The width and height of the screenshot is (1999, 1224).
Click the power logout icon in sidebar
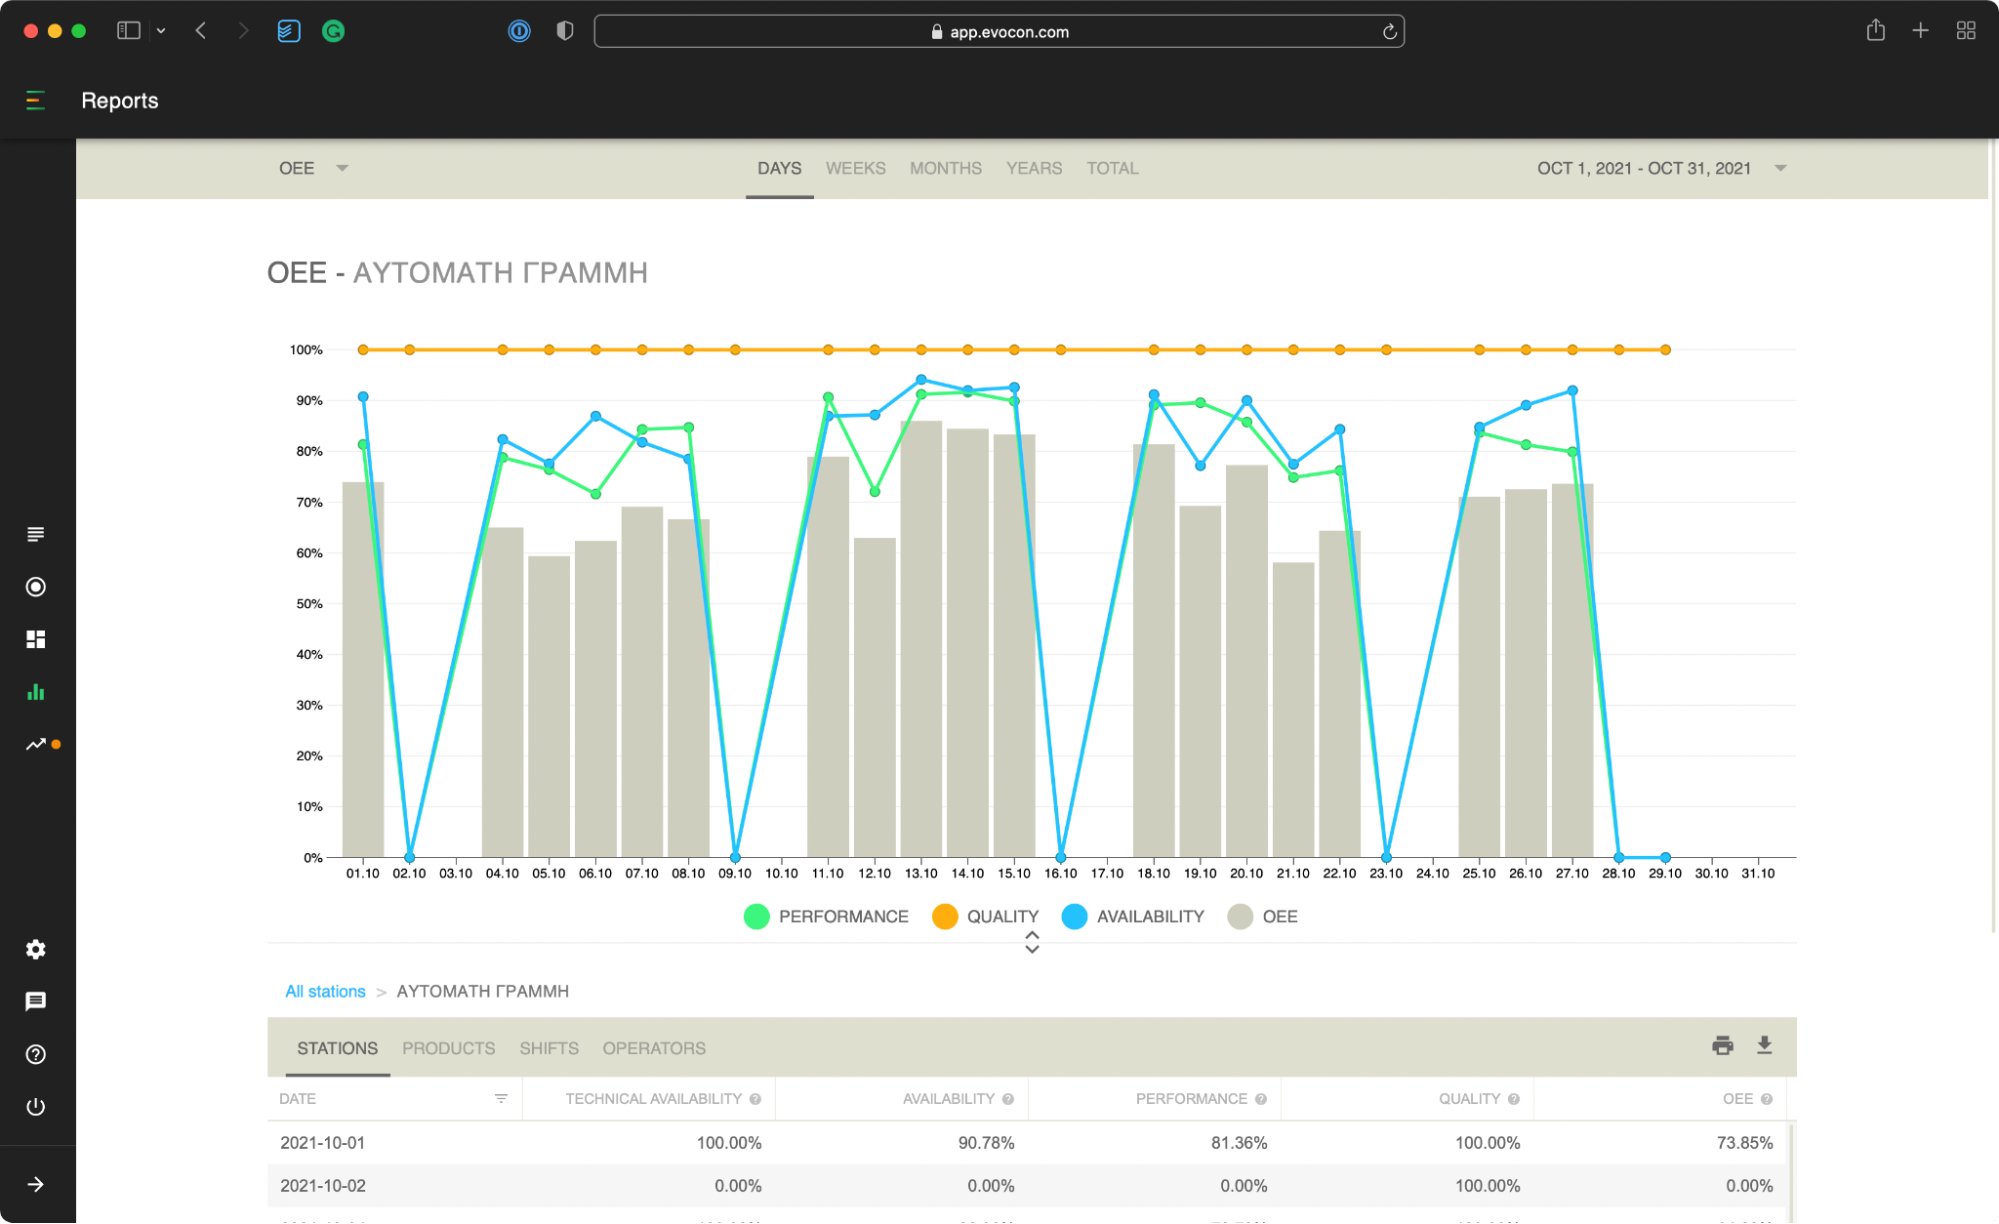pos(35,1106)
